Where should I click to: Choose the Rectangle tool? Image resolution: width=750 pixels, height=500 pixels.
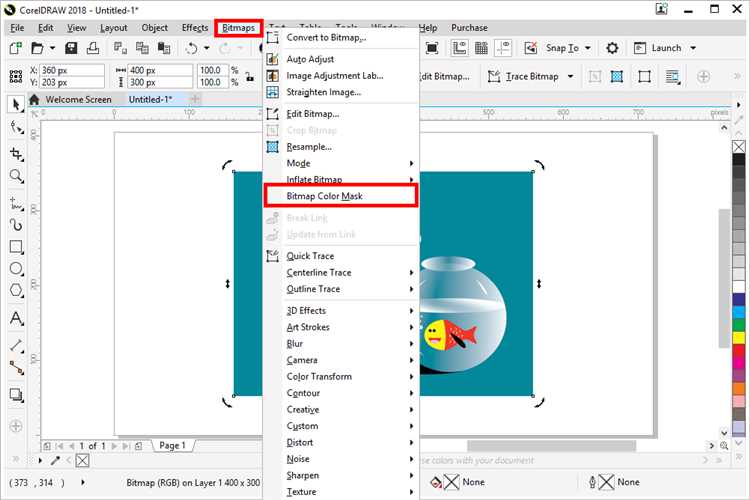[x=16, y=246]
